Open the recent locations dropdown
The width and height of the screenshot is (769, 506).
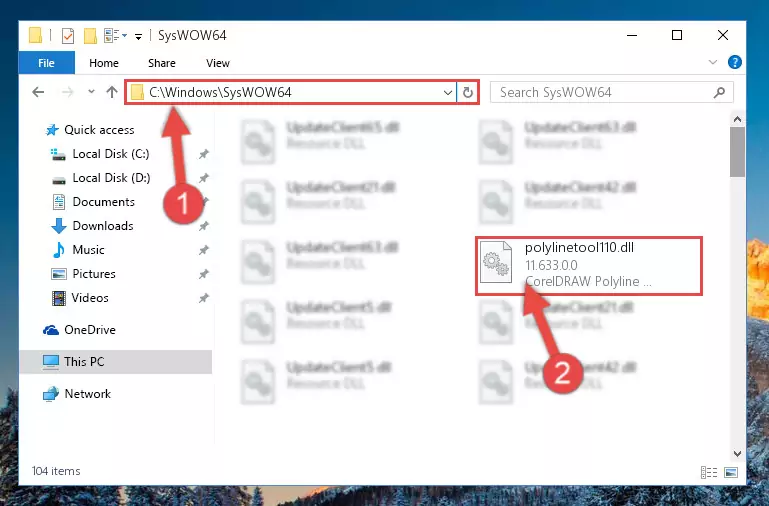point(91,91)
